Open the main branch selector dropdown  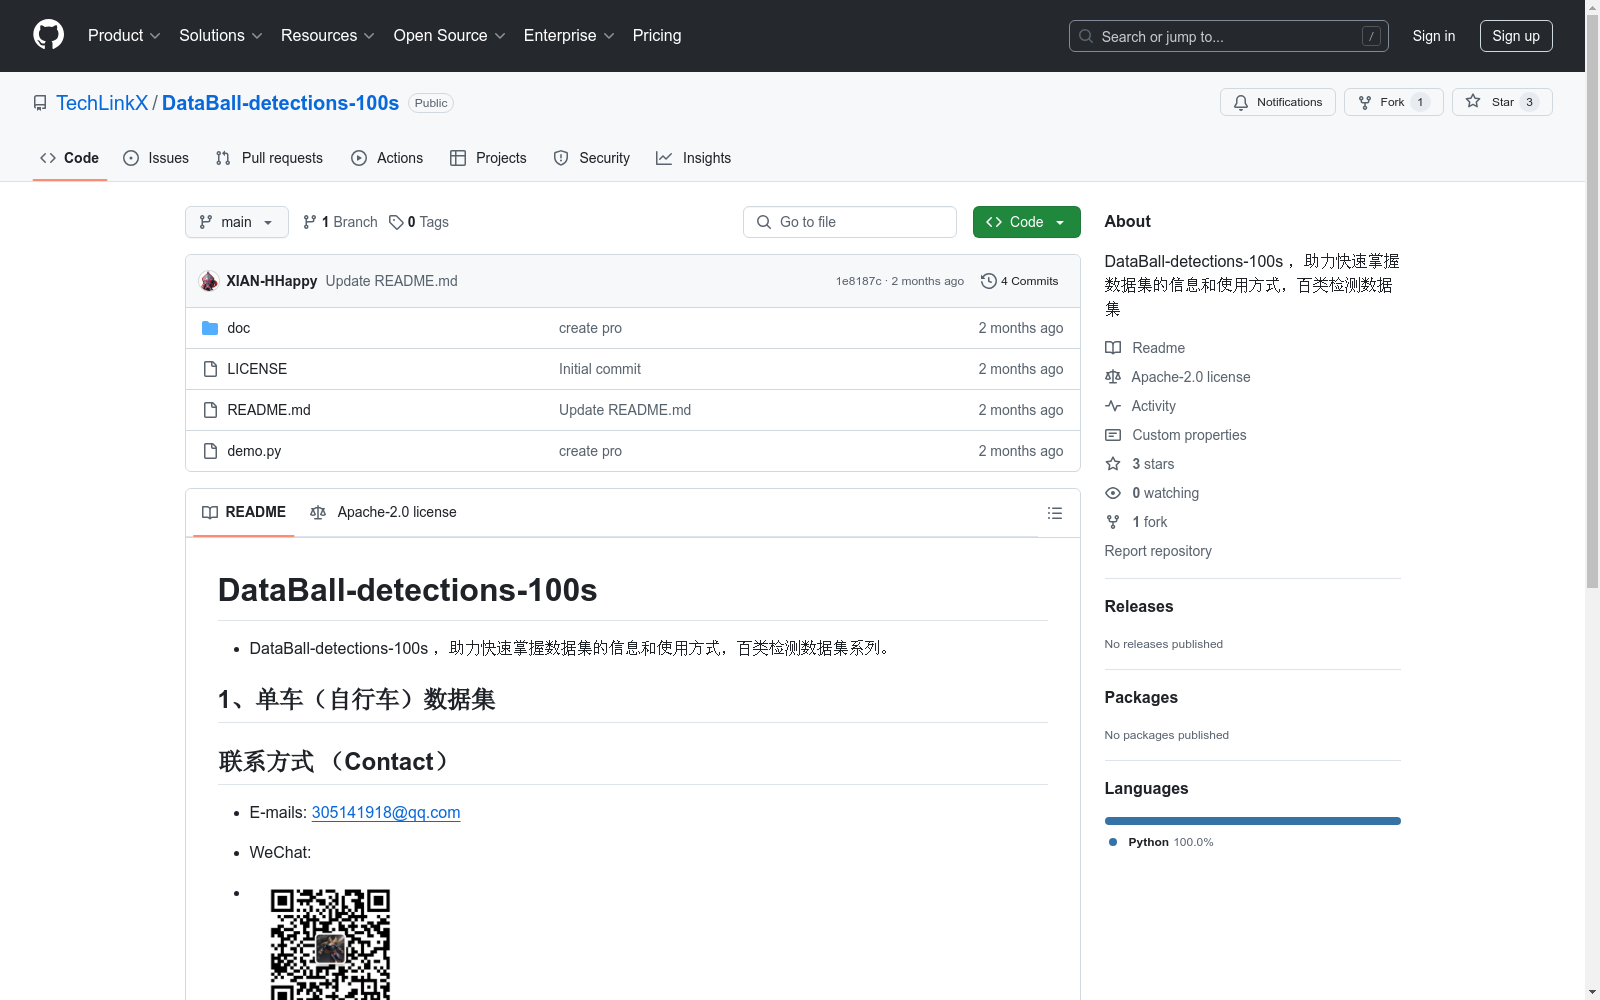pos(237,222)
